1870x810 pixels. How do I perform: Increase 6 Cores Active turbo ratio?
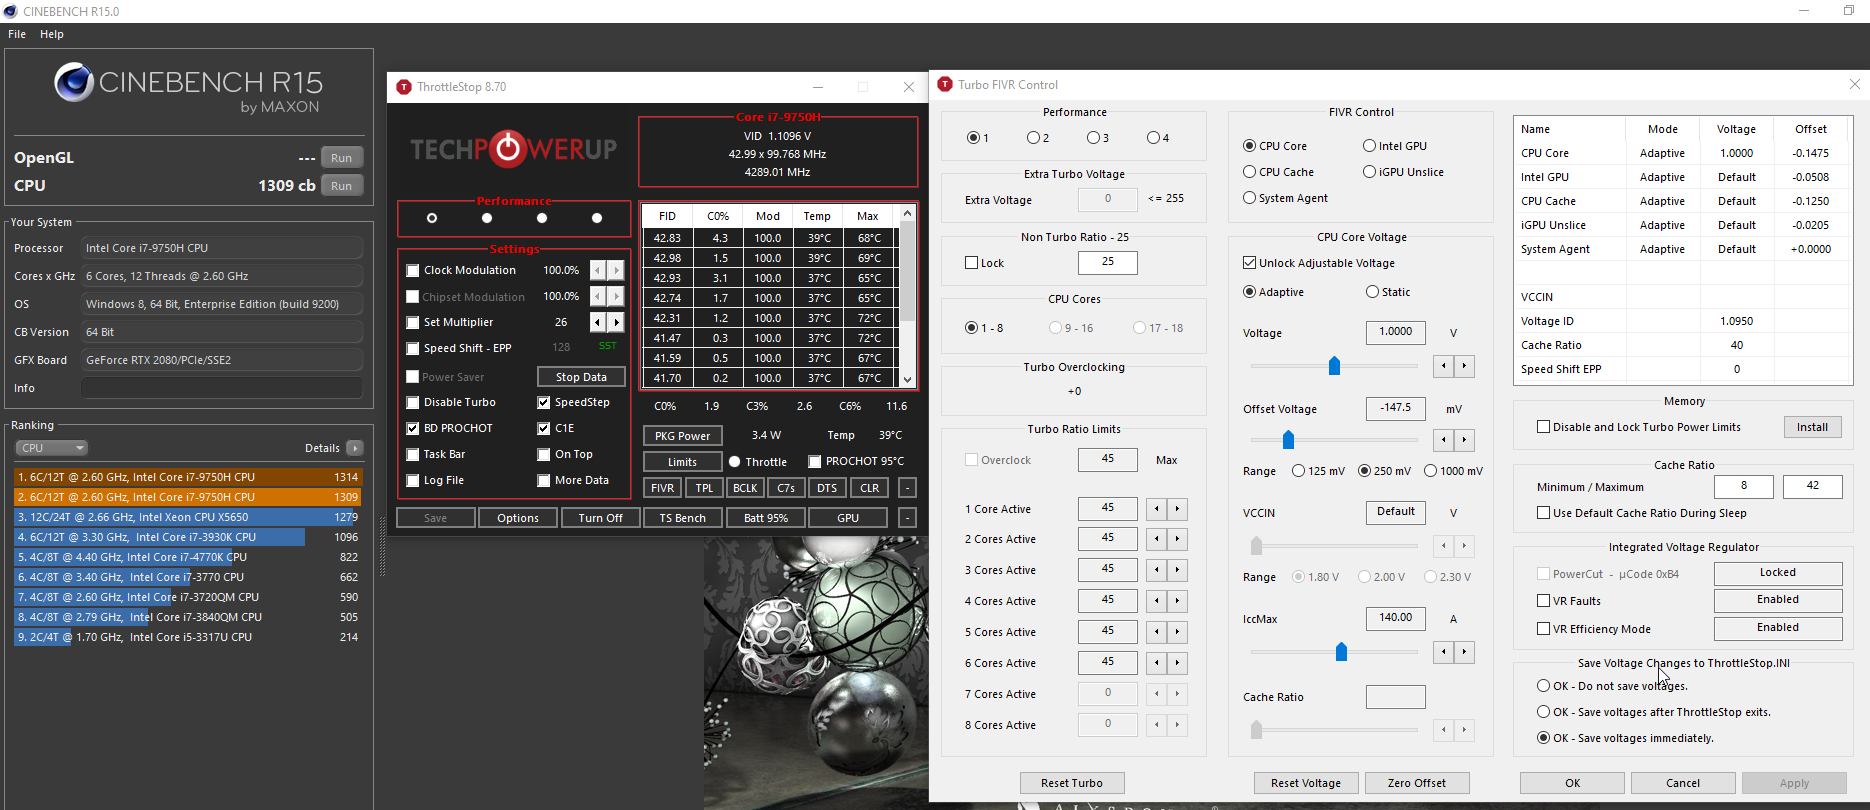(x=1177, y=663)
